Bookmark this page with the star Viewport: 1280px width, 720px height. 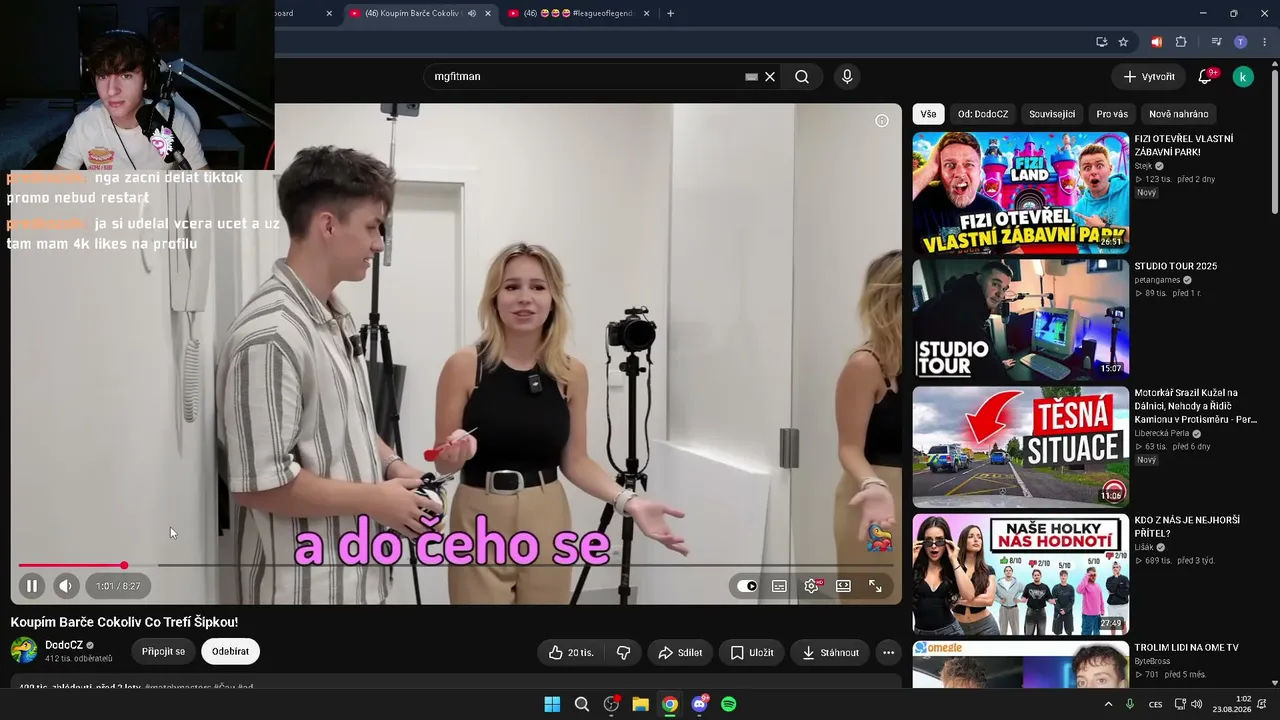1123,42
